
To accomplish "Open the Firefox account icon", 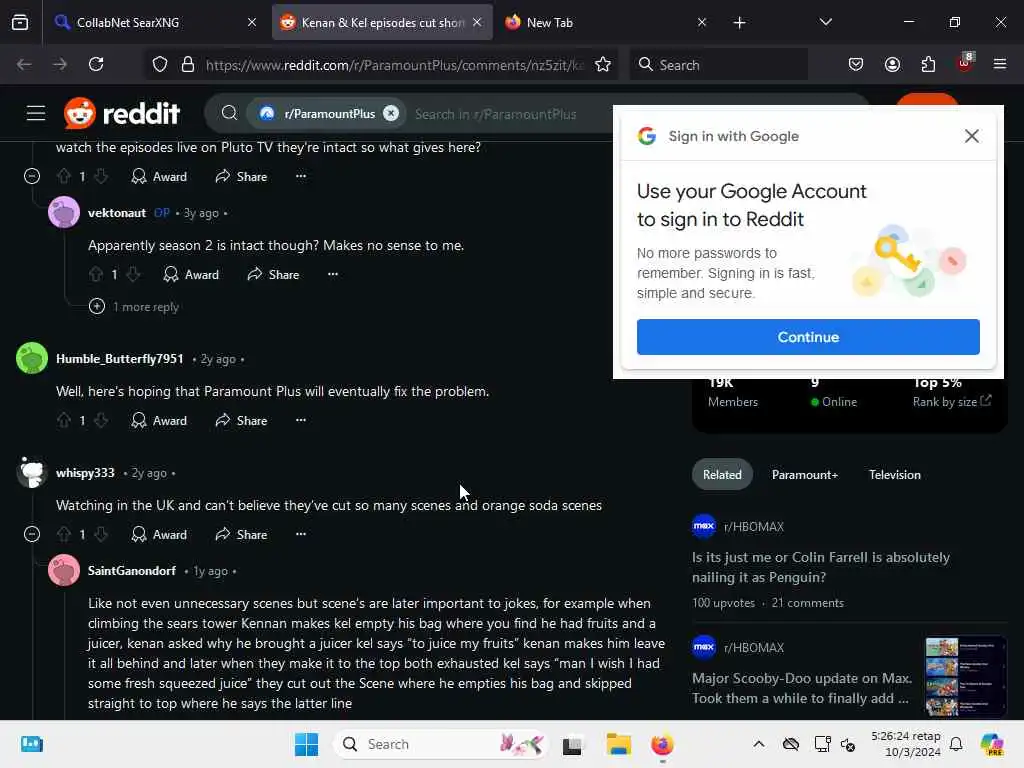I will click(892, 64).
